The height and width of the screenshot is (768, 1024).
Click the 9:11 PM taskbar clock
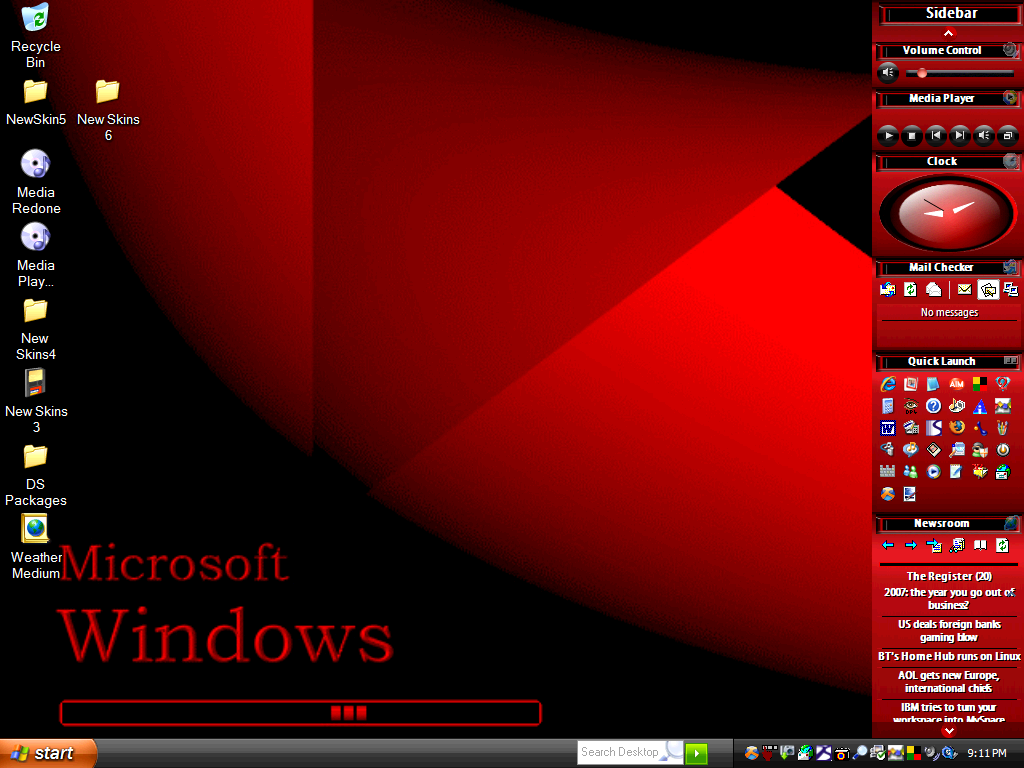pos(986,753)
